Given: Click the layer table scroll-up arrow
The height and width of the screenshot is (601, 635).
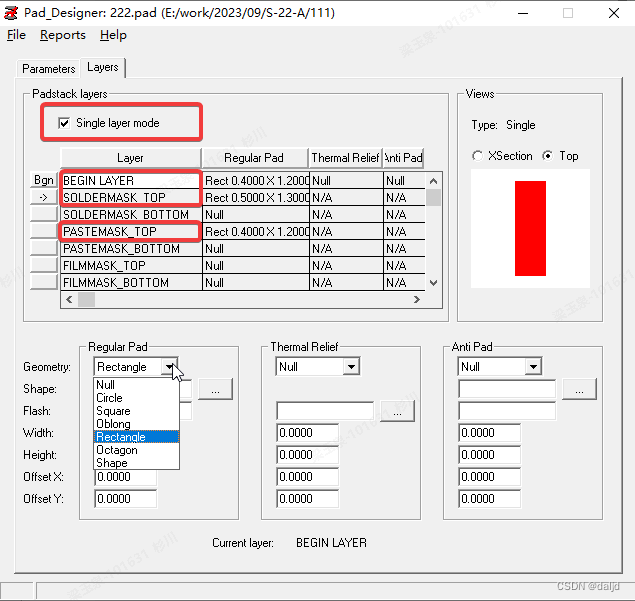Looking at the screenshot, I should [434, 181].
